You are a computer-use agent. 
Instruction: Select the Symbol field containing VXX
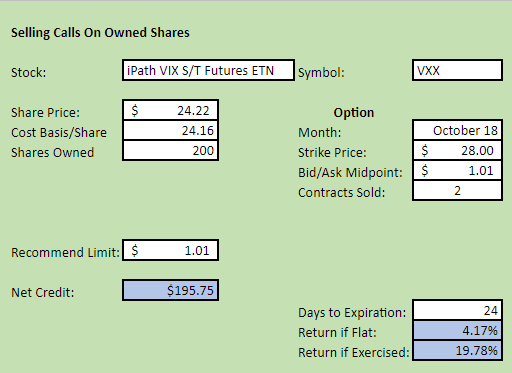(457, 70)
